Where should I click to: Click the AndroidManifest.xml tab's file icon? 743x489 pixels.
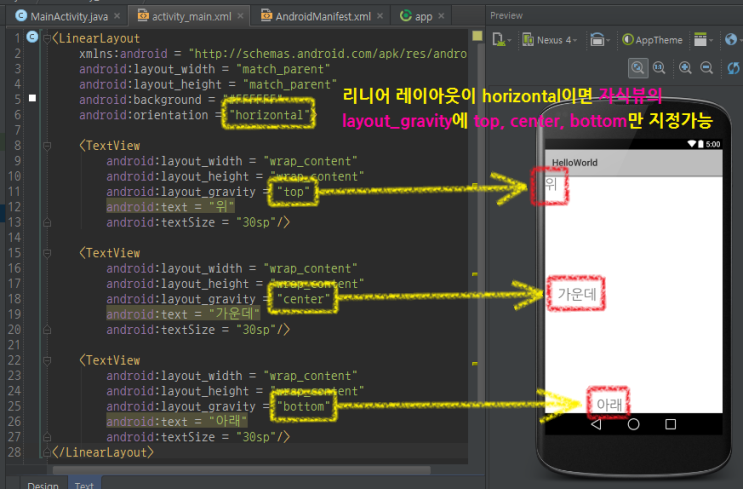267,16
